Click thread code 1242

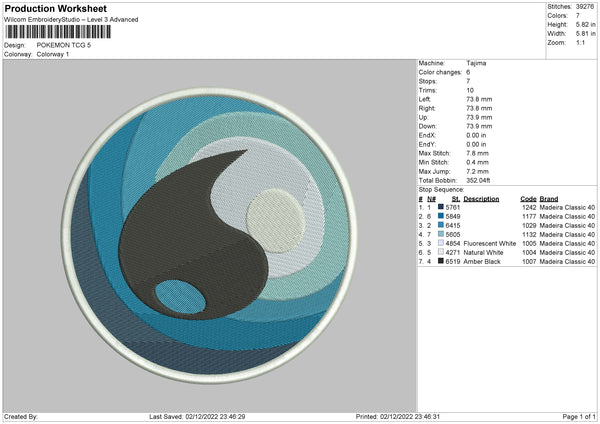coord(529,207)
